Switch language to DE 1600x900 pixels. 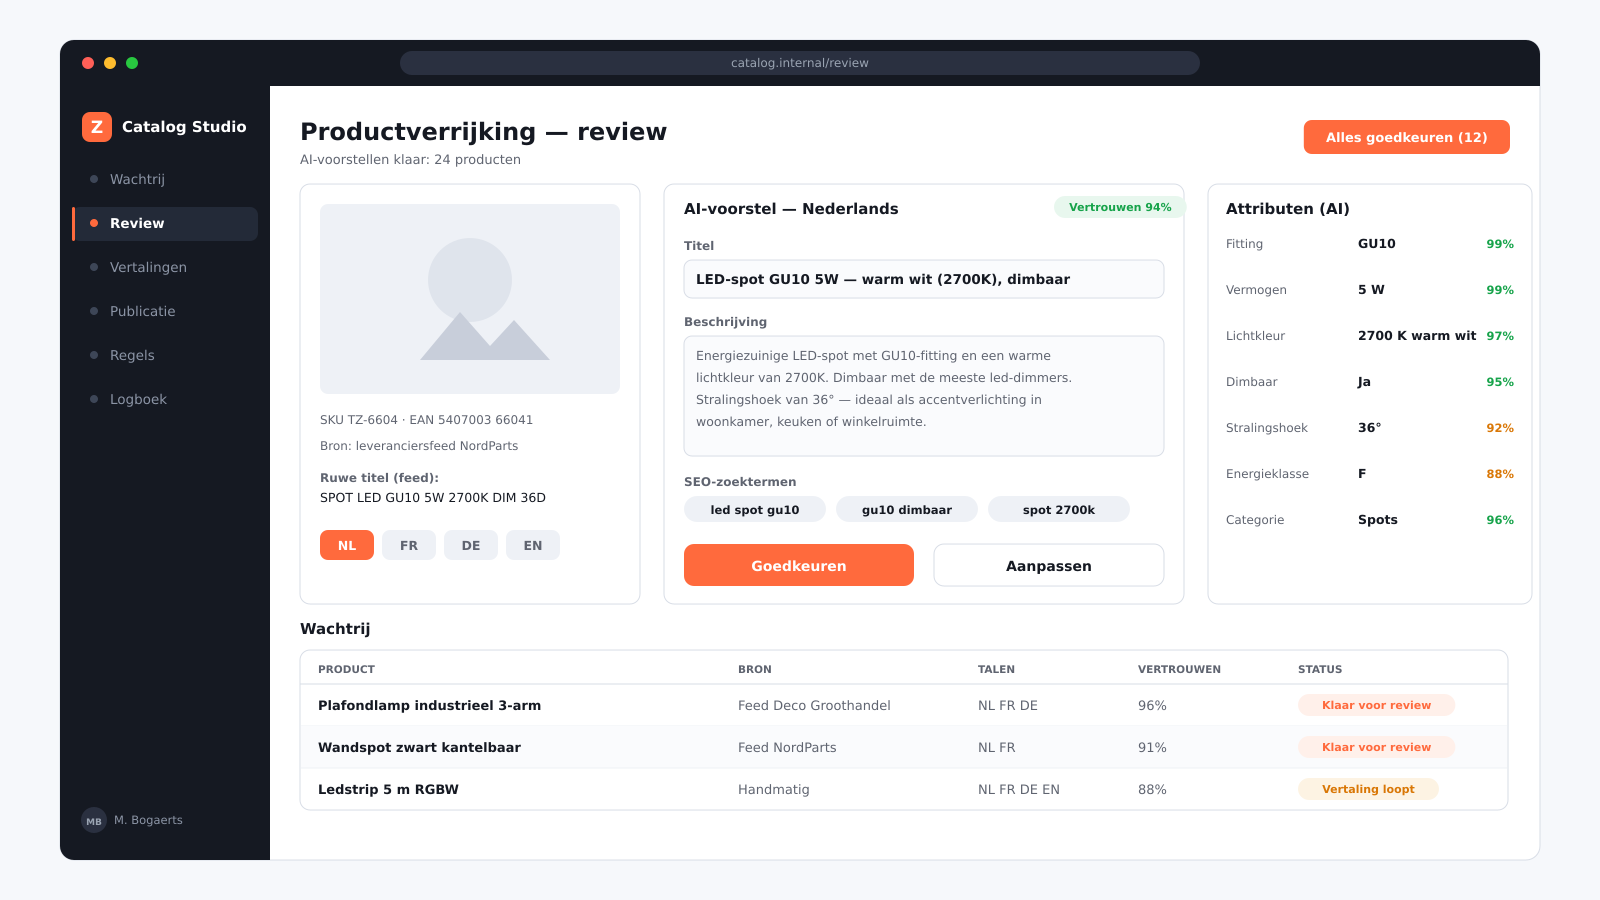pos(471,545)
